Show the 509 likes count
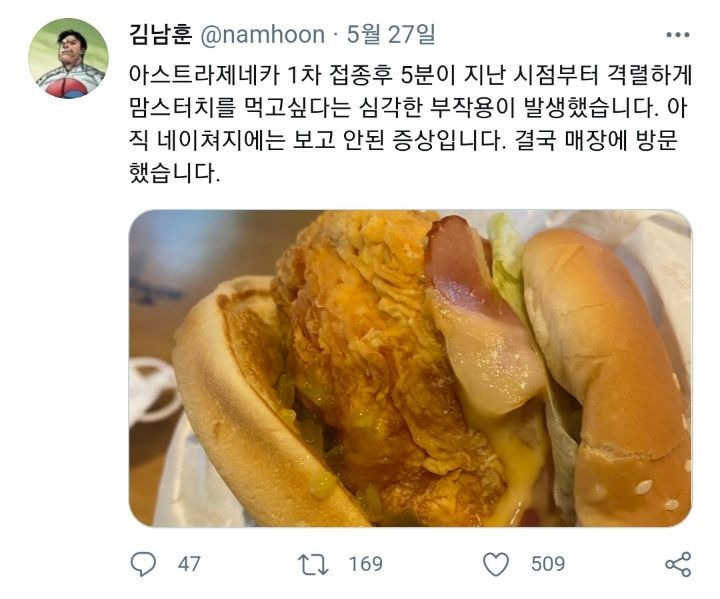 point(548,564)
